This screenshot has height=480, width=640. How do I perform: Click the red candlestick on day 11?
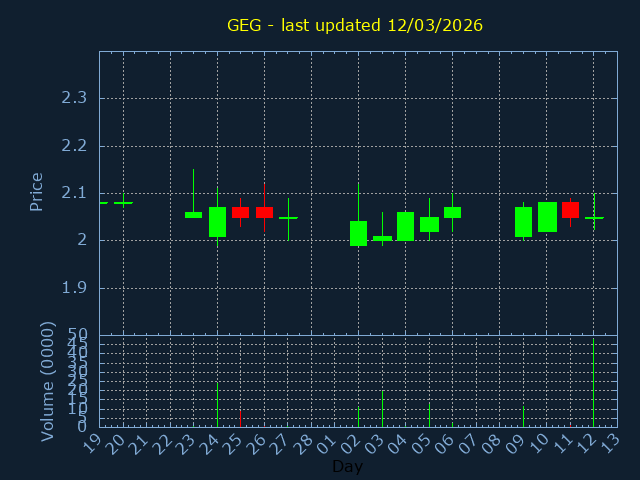570,209
